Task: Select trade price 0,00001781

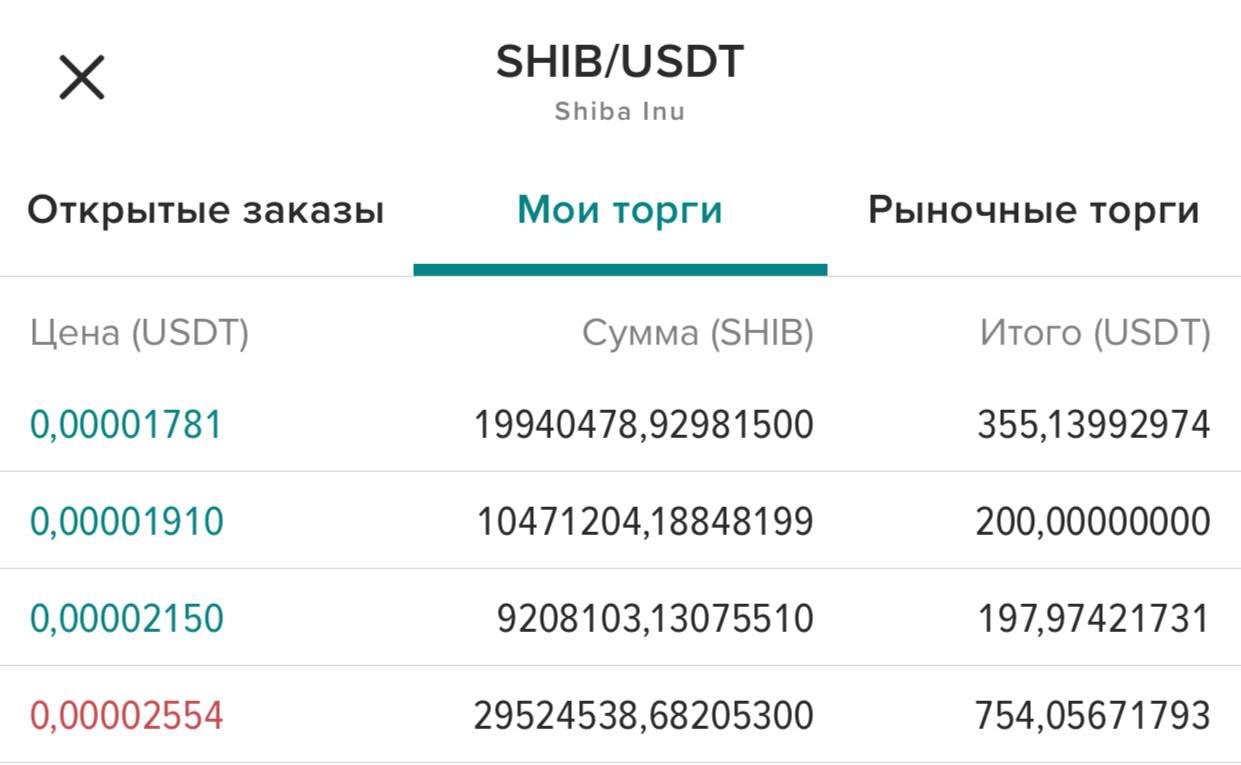Action: [x=126, y=425]
